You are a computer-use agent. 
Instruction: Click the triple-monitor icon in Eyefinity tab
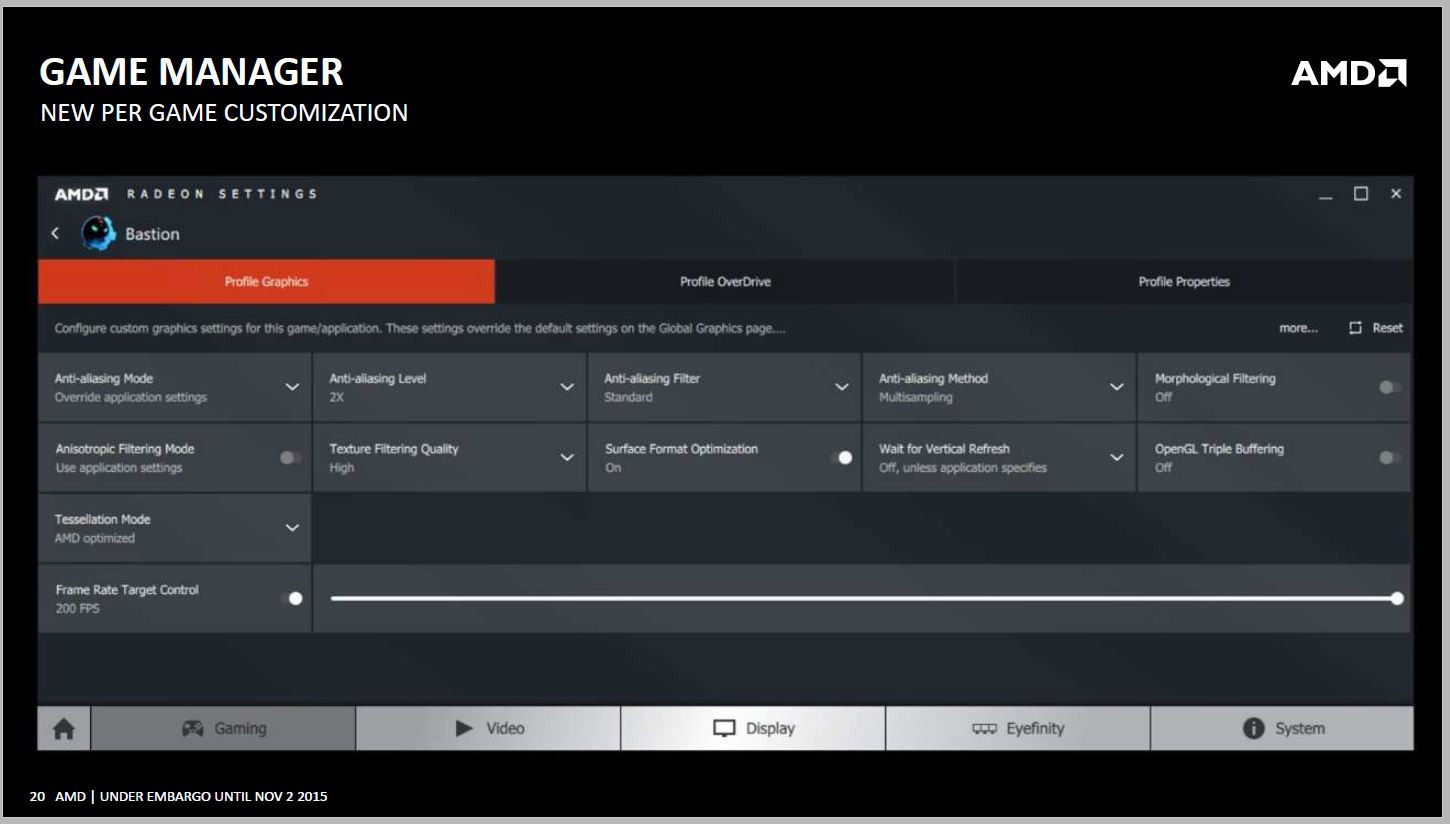coord(984,729)
